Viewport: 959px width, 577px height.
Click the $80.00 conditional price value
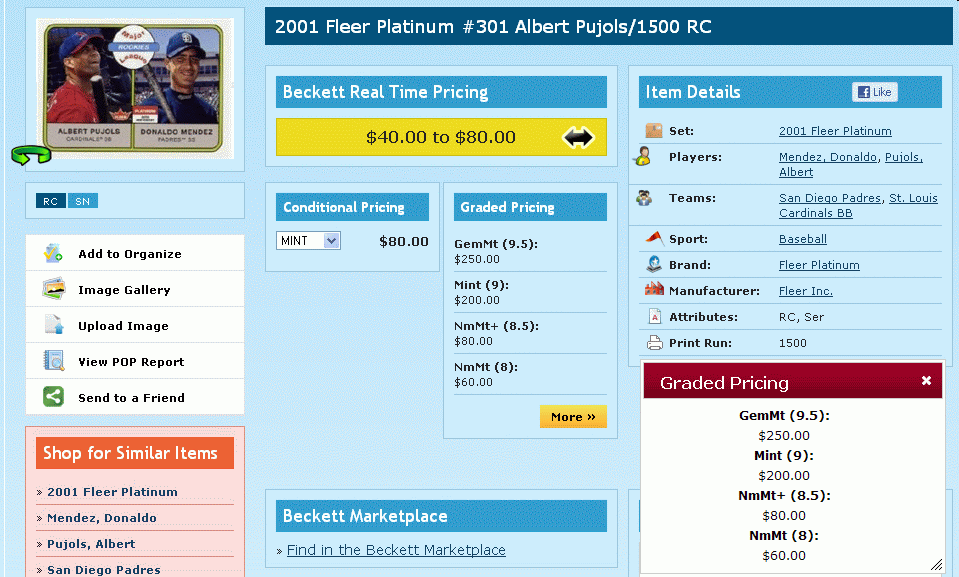pos(404,241)
